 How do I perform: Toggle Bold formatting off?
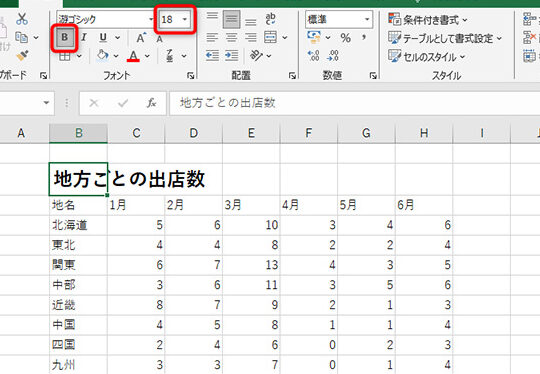64,38
